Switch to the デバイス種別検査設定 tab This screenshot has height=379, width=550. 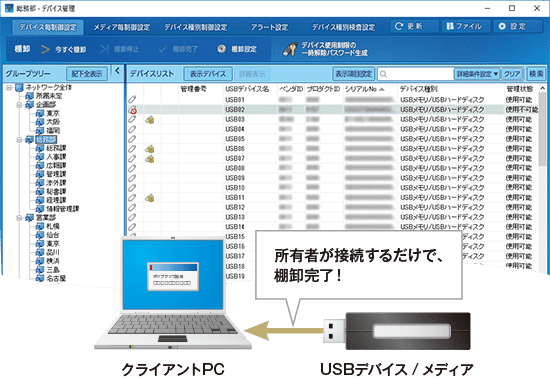pos(343,27)
